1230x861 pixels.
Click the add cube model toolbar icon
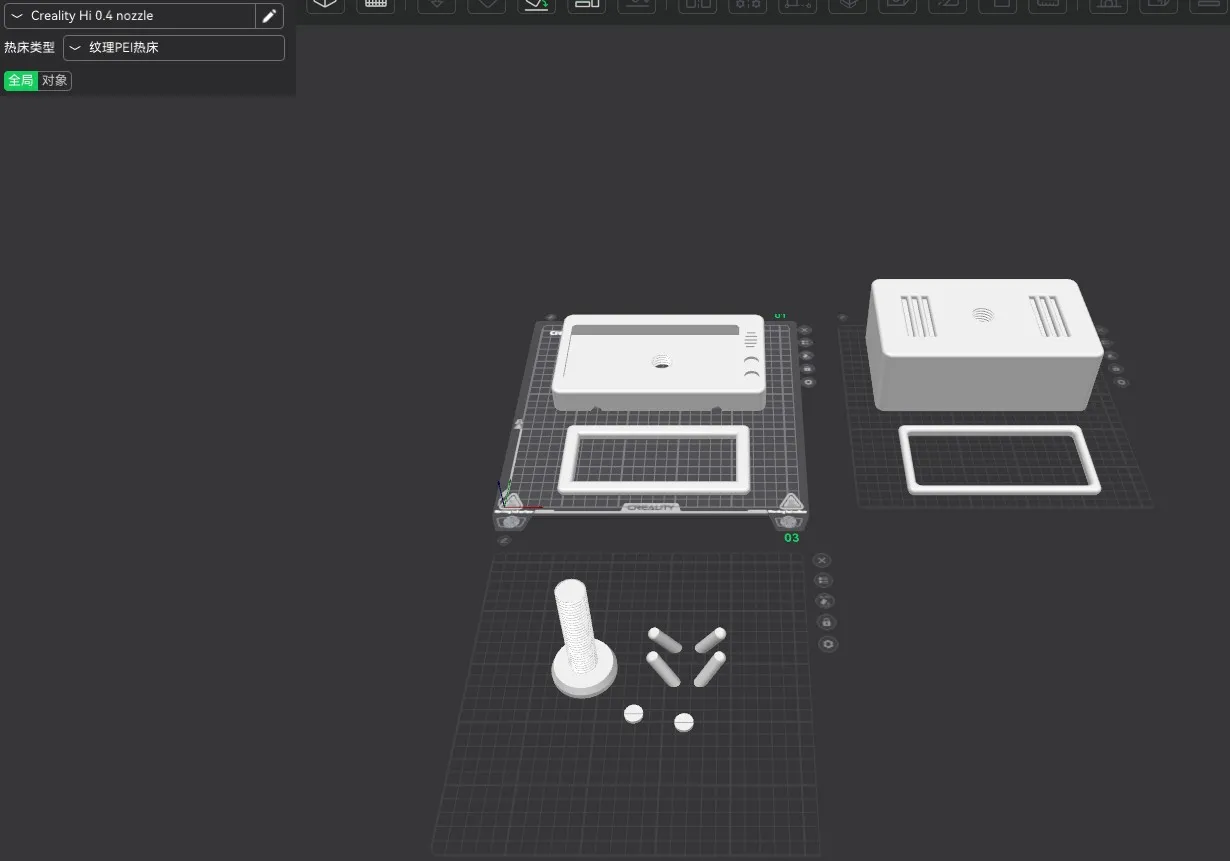(325, 4)
